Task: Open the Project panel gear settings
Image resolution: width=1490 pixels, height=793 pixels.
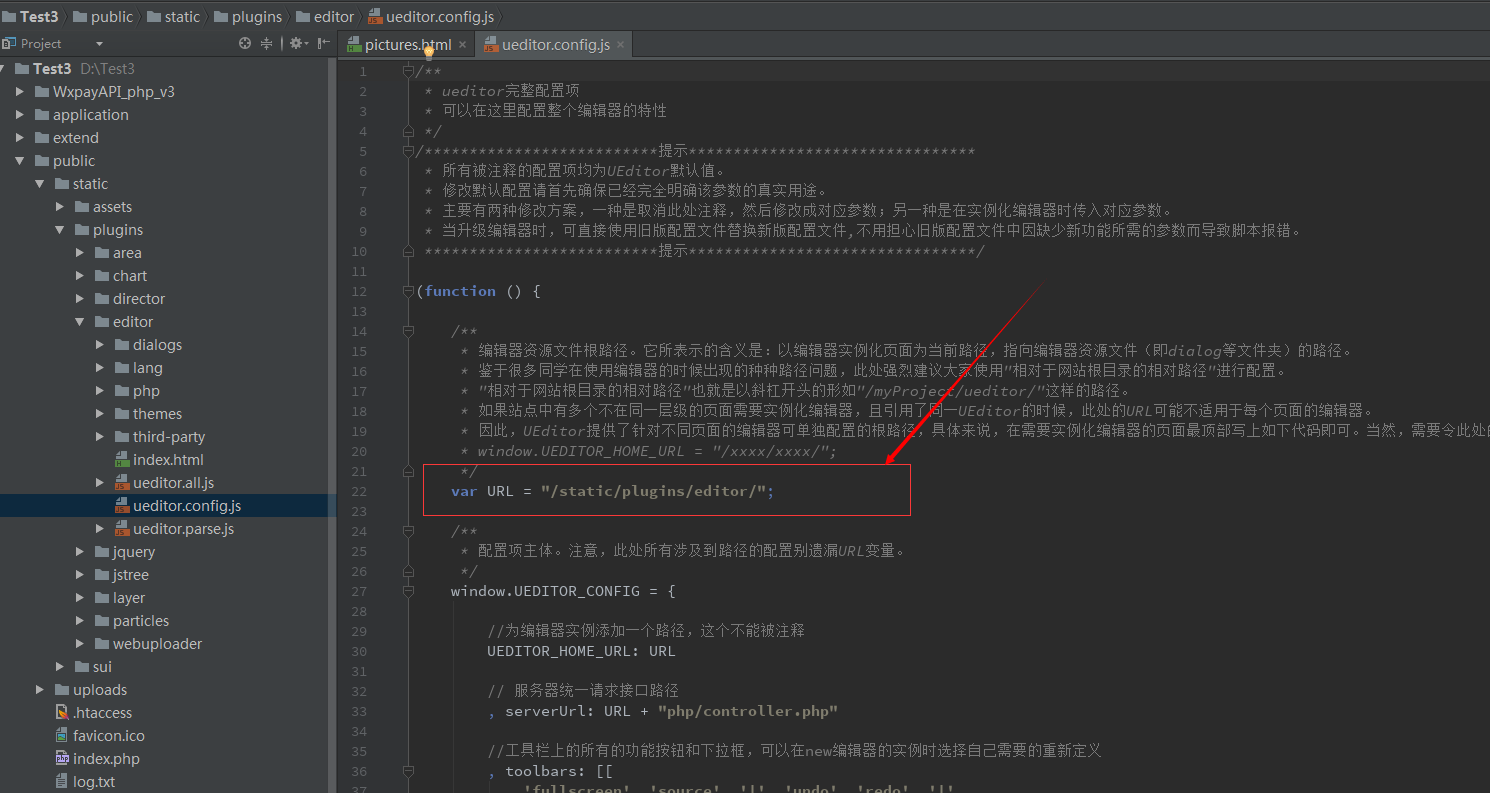Action: click(x=296, y=43)
